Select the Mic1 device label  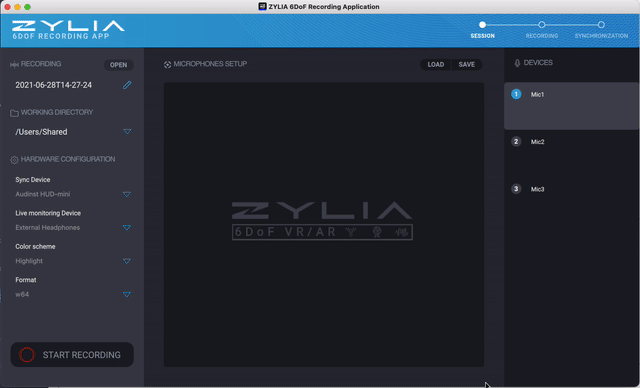(x=537, y=94)
